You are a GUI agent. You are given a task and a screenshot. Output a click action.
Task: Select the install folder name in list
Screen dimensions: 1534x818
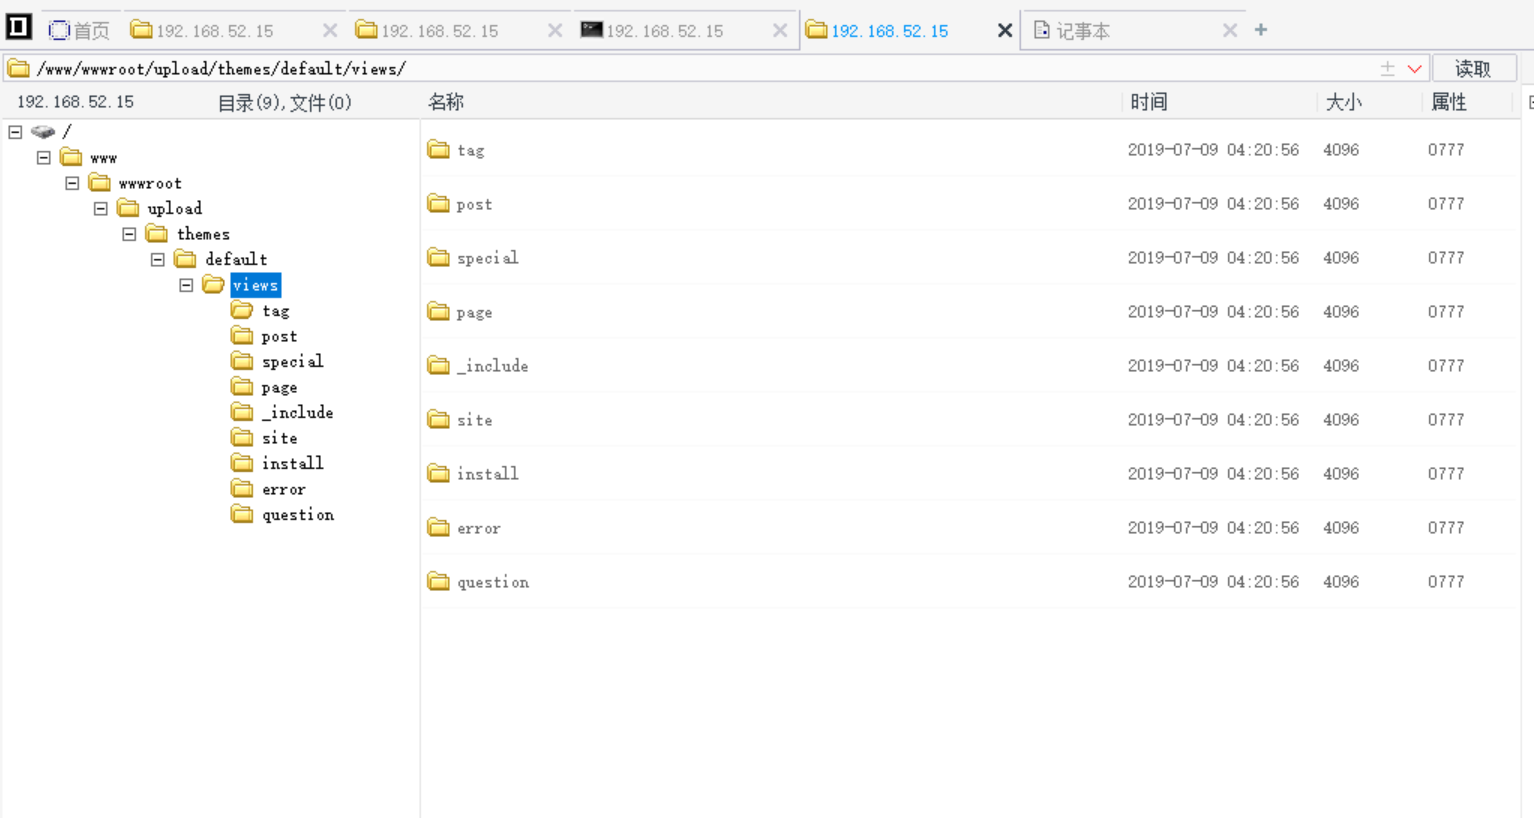tap(488, 474)
